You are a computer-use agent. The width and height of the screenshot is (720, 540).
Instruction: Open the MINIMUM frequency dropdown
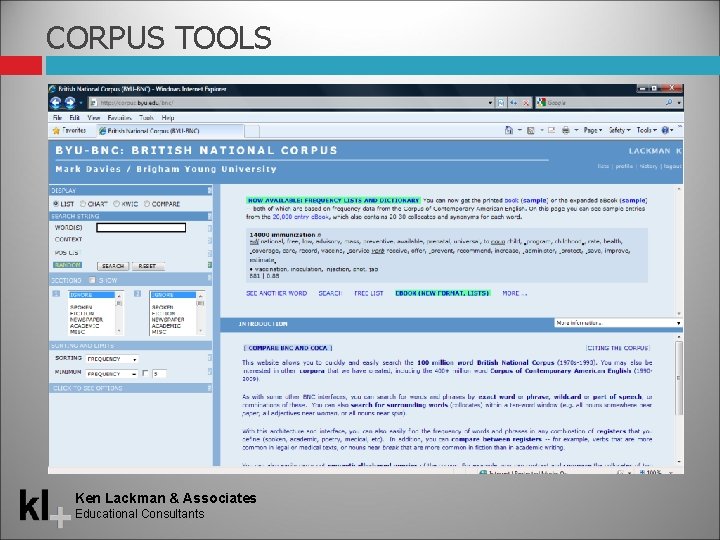coord(112,374)
